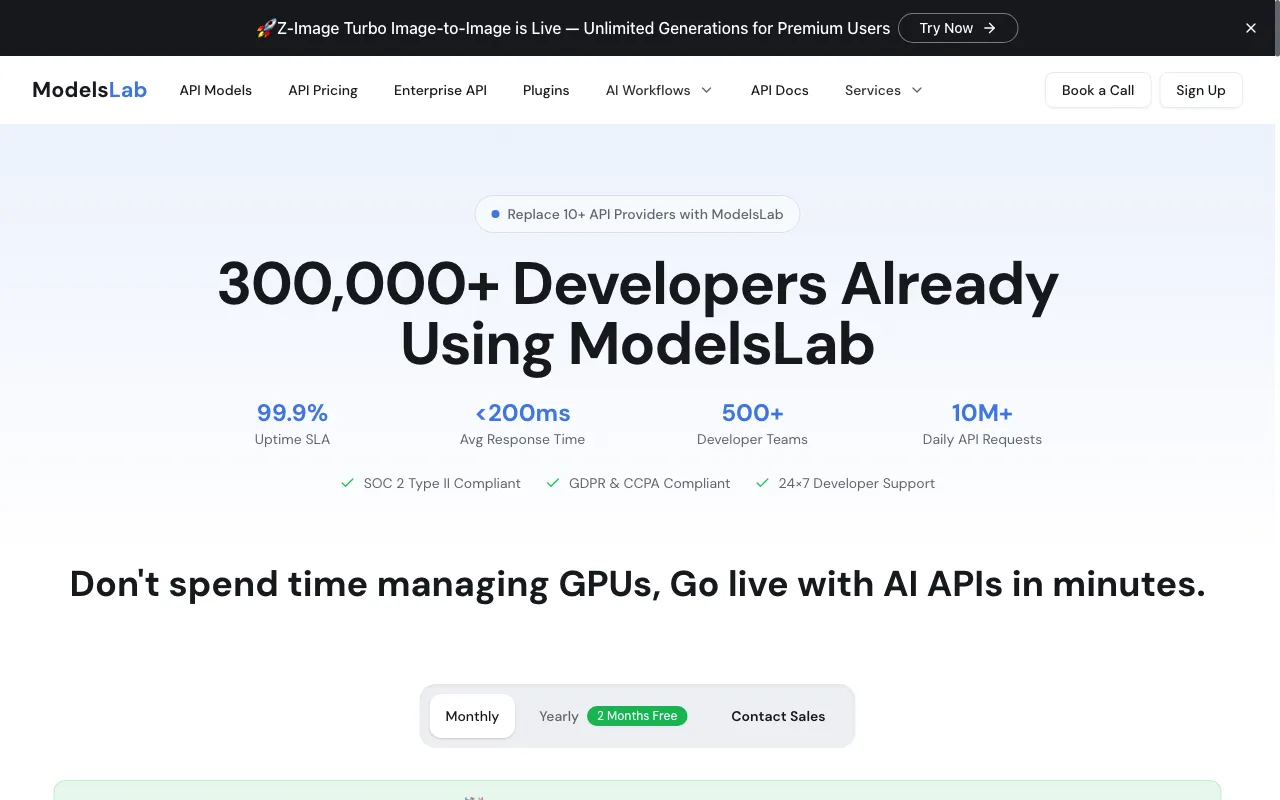Open API Models in the navigation
1280x800 pixels.
tap(216, 90)
